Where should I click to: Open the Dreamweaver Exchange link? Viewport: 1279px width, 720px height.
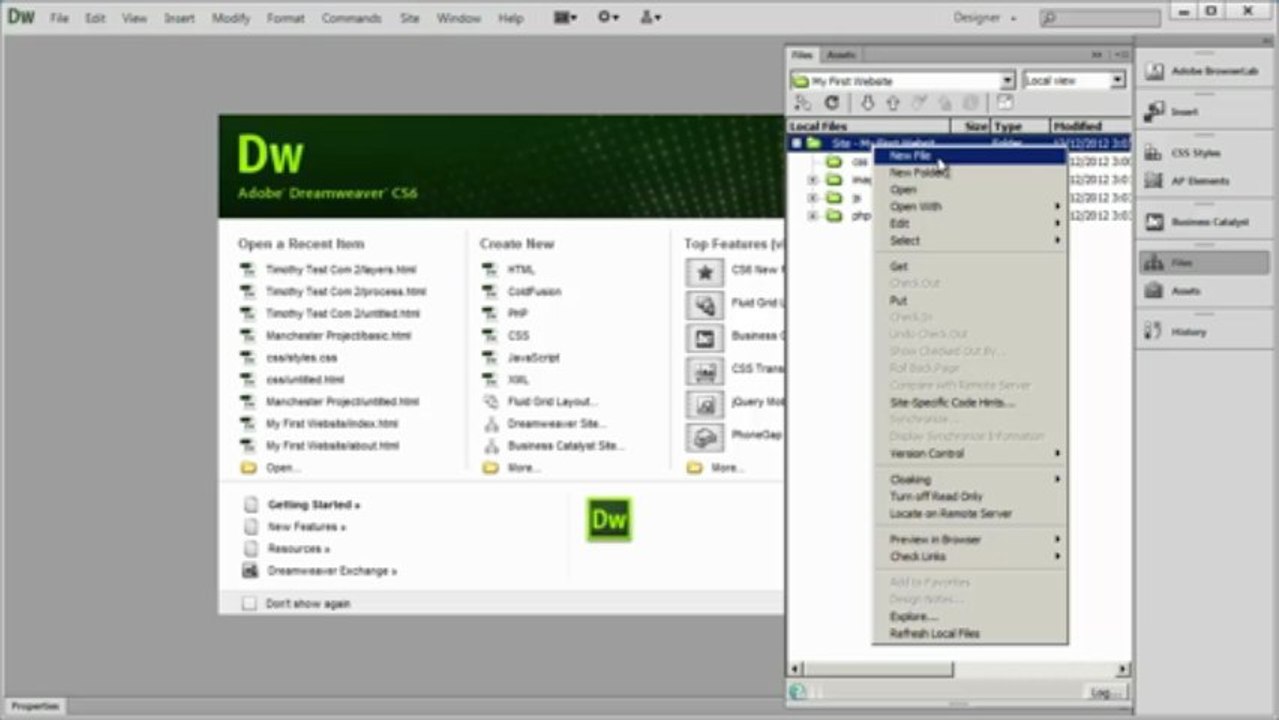pyautogui.click(x=332, y=571)
